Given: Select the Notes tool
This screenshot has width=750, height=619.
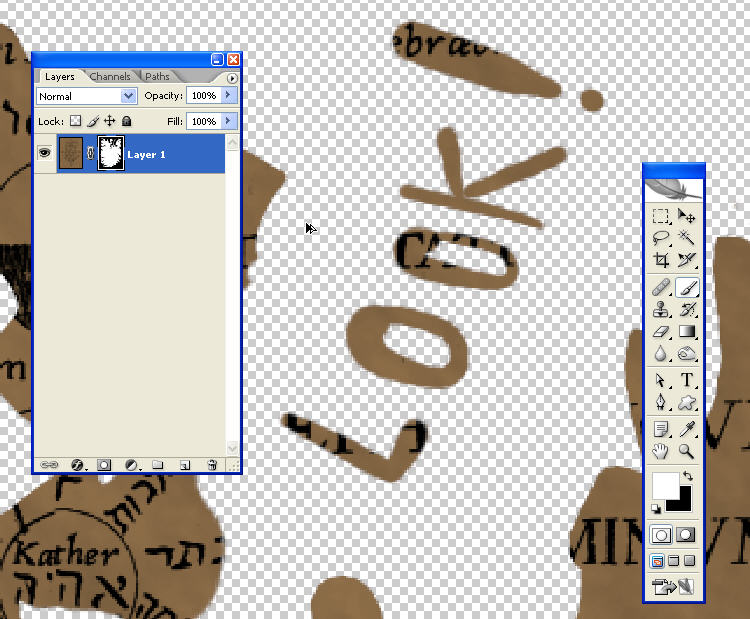Looking at the screenshot, I should [661, 429].
